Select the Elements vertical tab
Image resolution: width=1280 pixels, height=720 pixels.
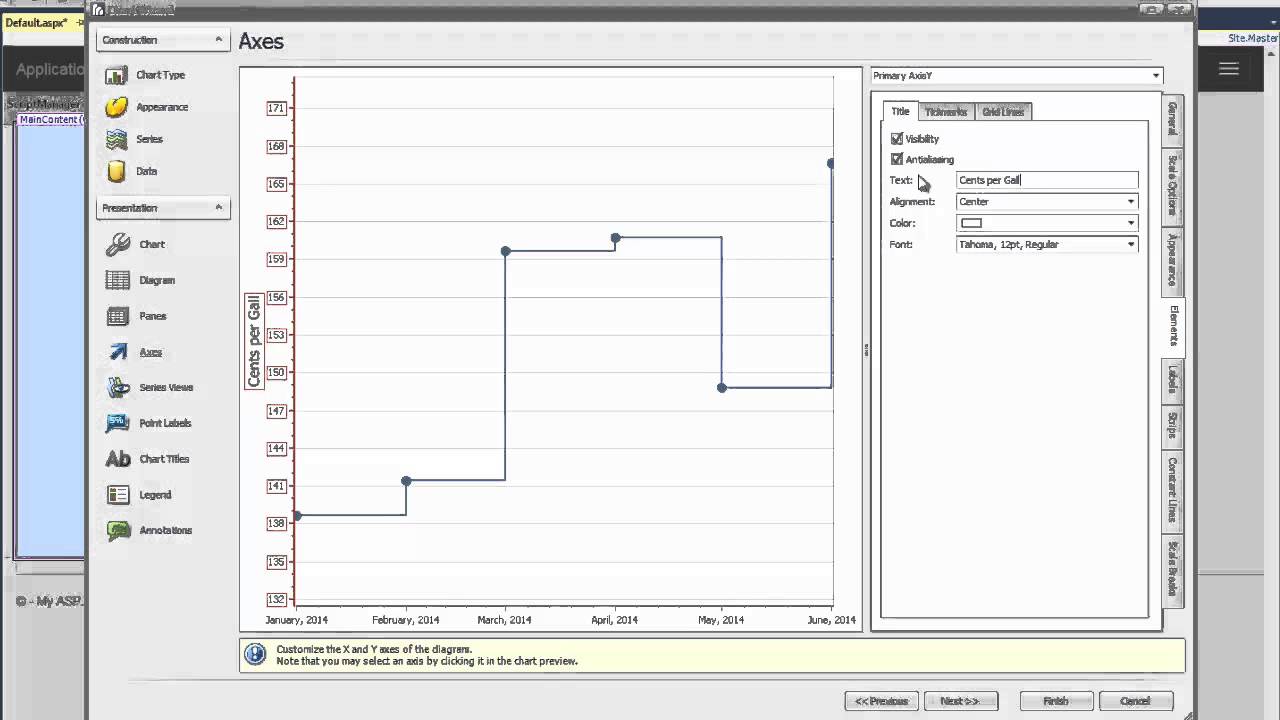[x=1174, y=326]
